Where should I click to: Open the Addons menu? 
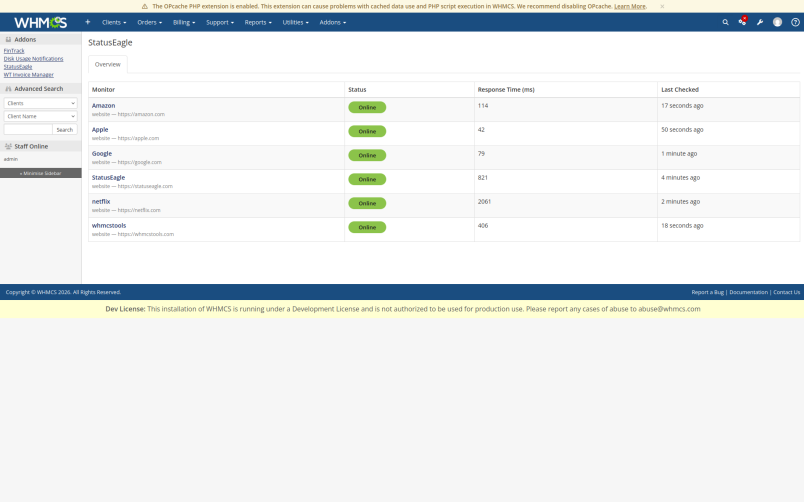tap(333, 23)
